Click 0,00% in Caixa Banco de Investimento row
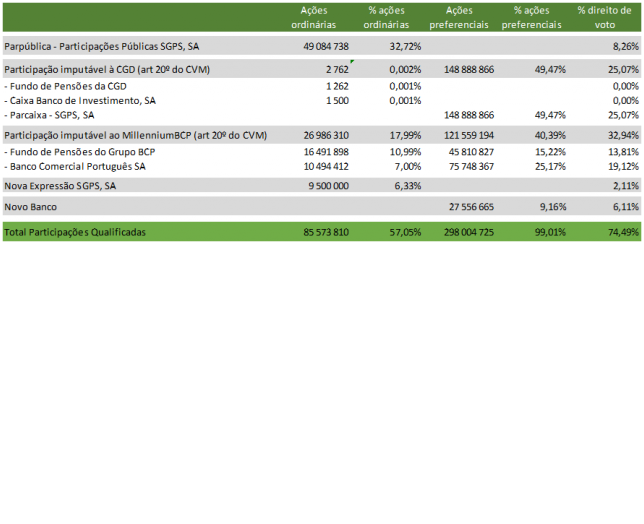Screen dimensions: 644x524 [x=626, y=101]
